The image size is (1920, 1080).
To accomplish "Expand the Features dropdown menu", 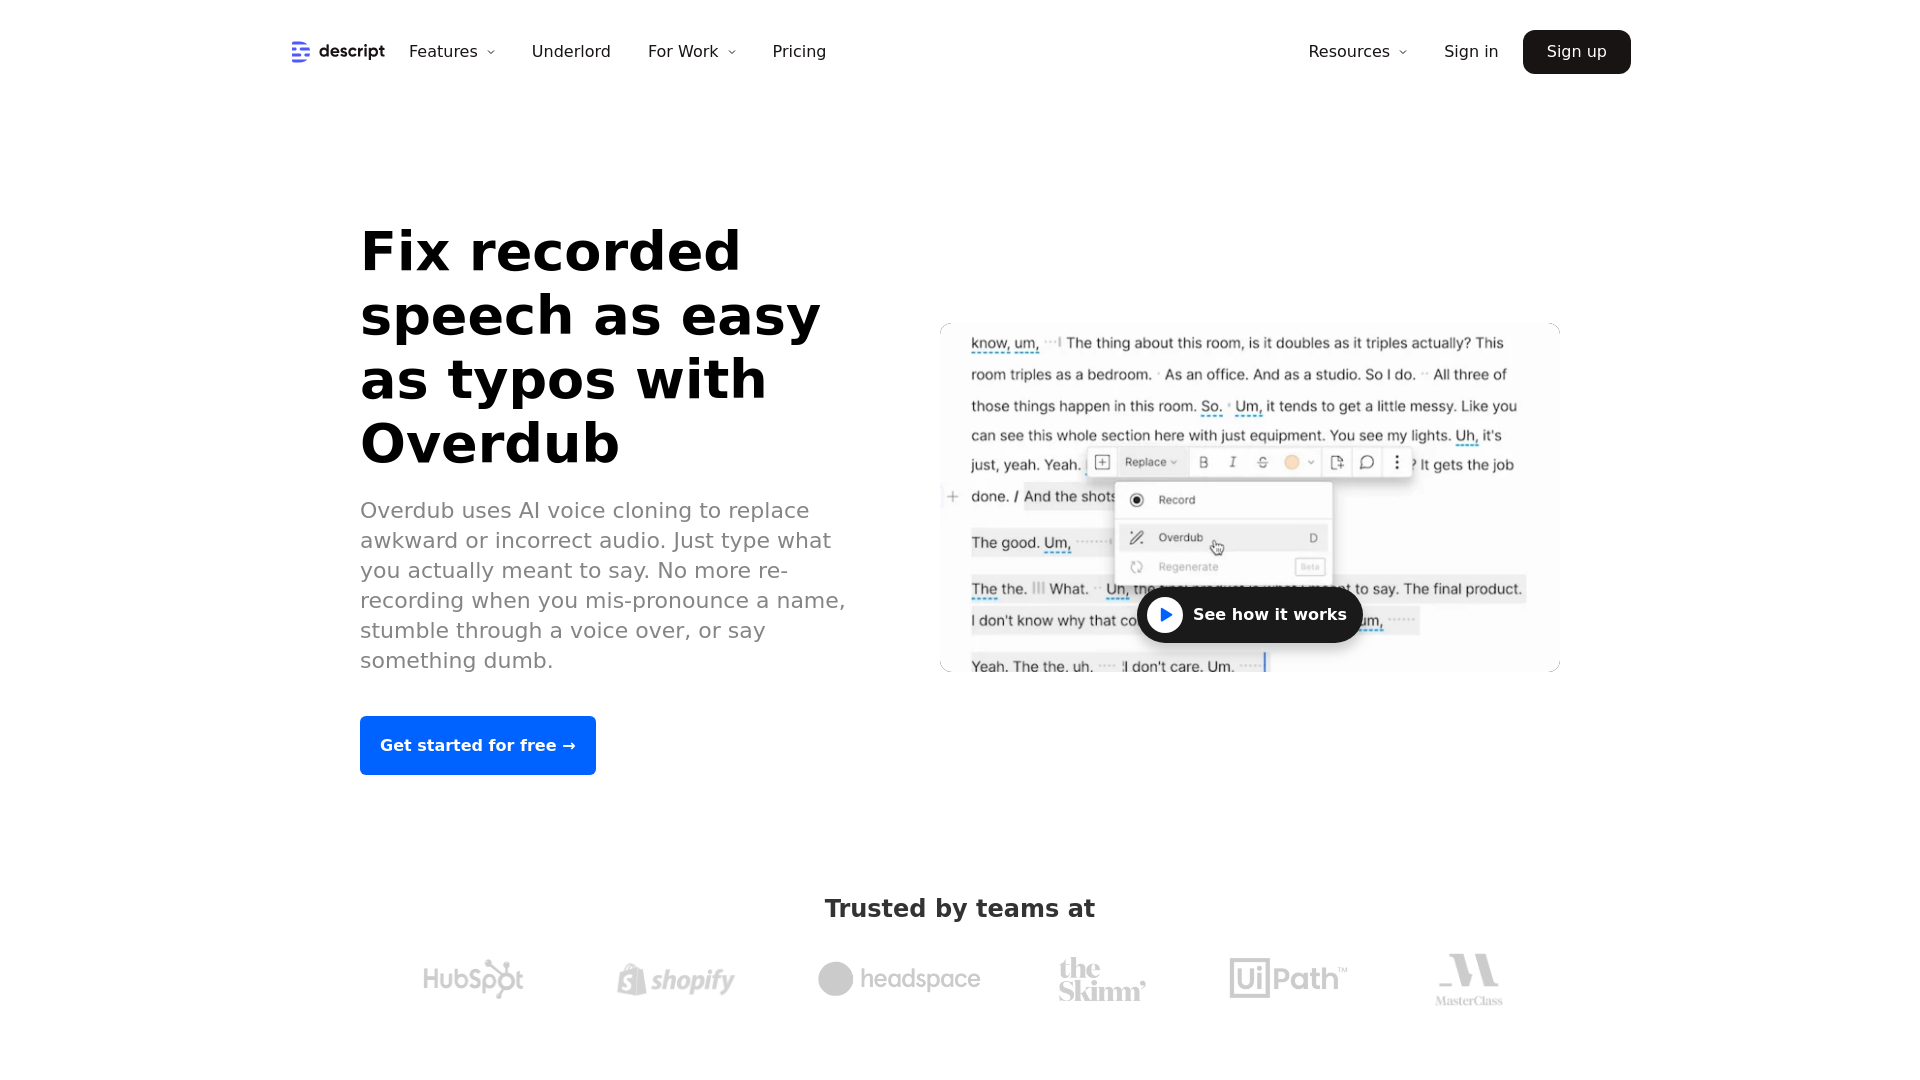I will [454, 50].
